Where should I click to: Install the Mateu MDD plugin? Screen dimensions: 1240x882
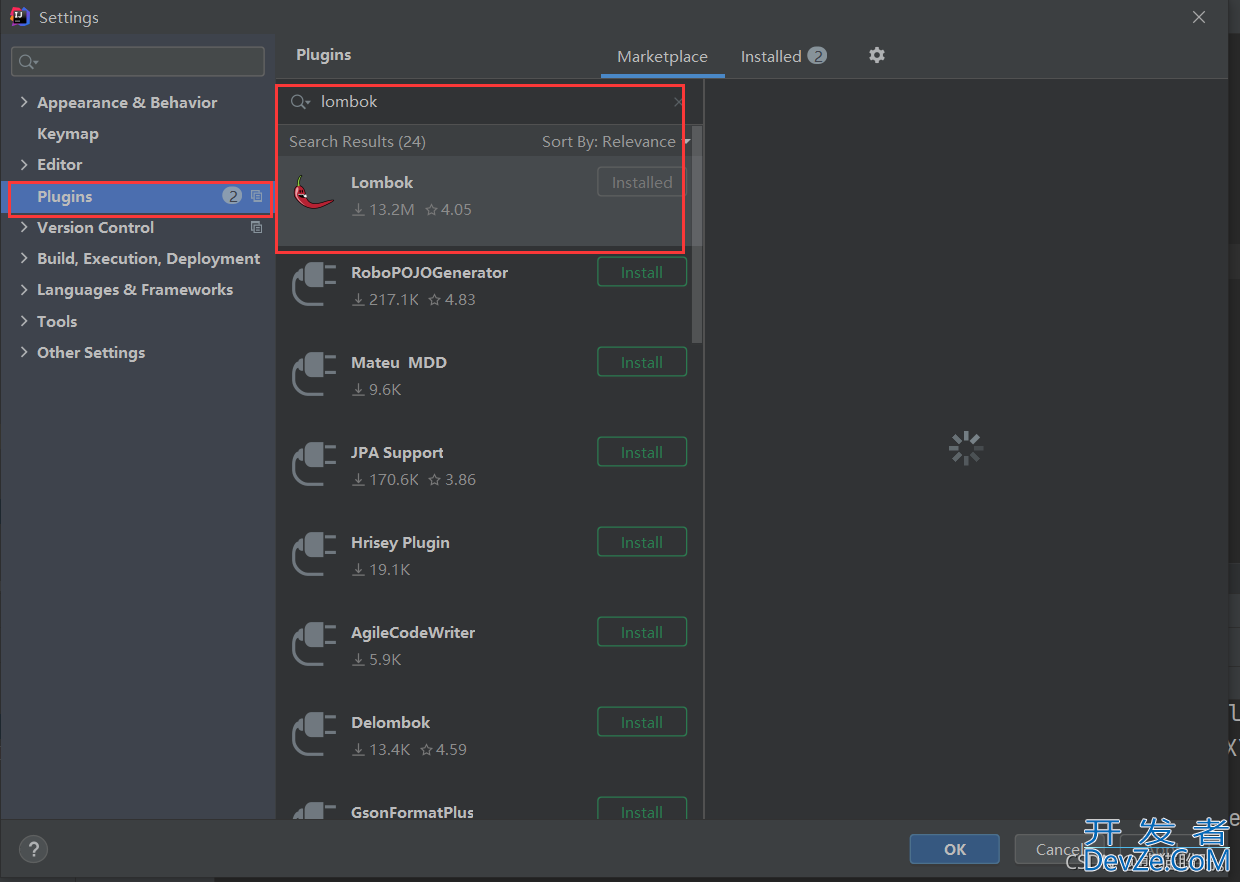(642, 362)
